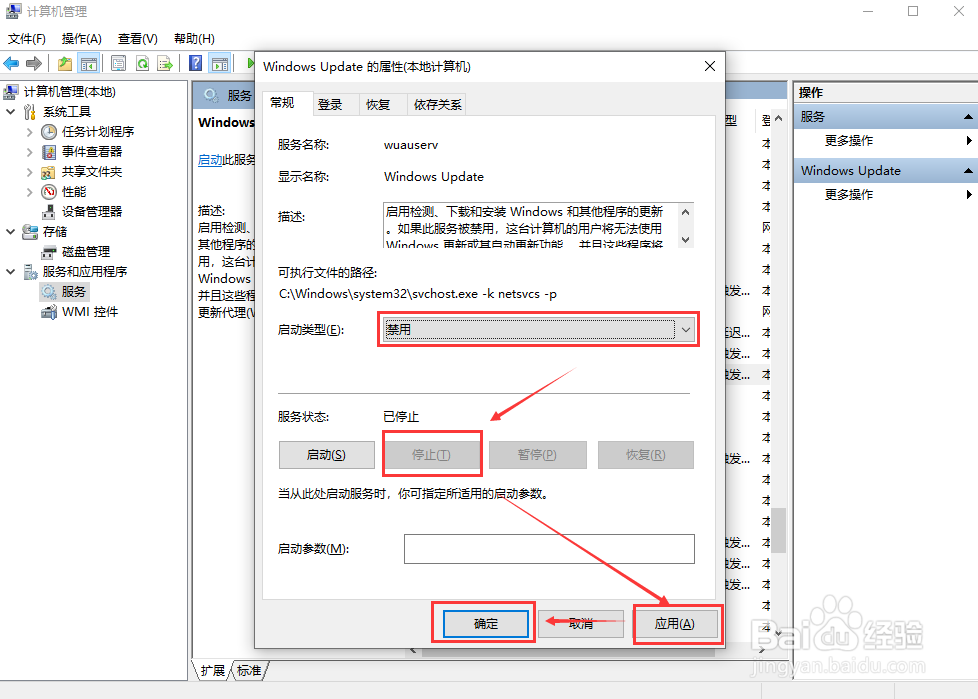Click the description box scroll-down arrow
This screenshot has height=699, width=978.
pos(685,239)
